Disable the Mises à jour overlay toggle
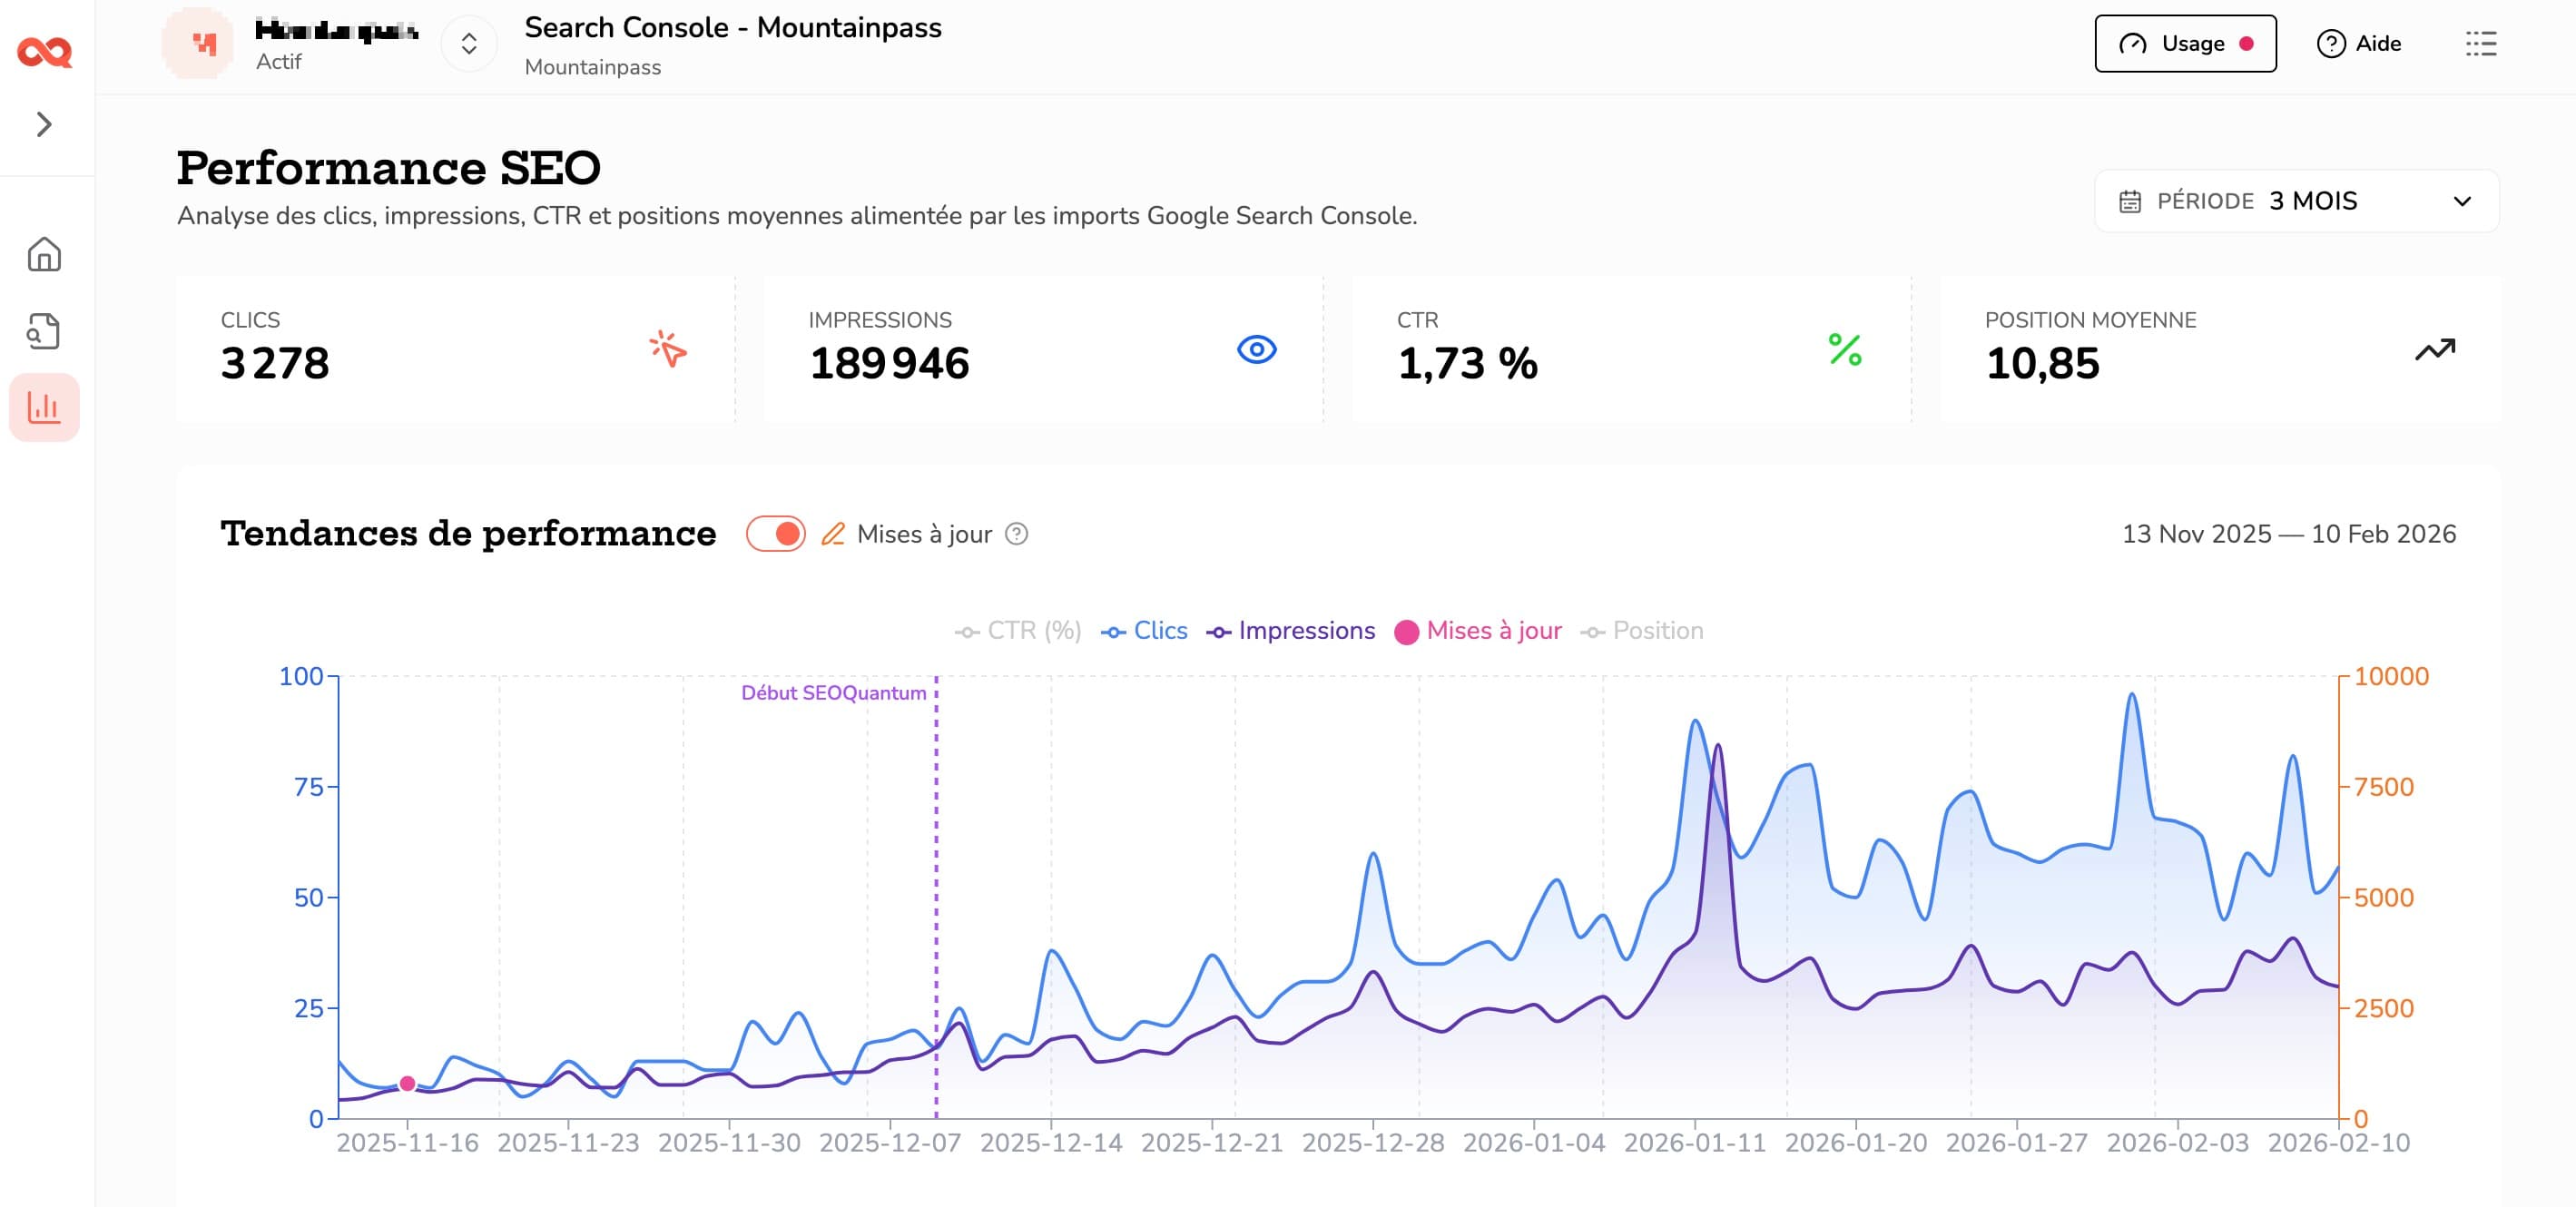 click(x=777, y=534)
